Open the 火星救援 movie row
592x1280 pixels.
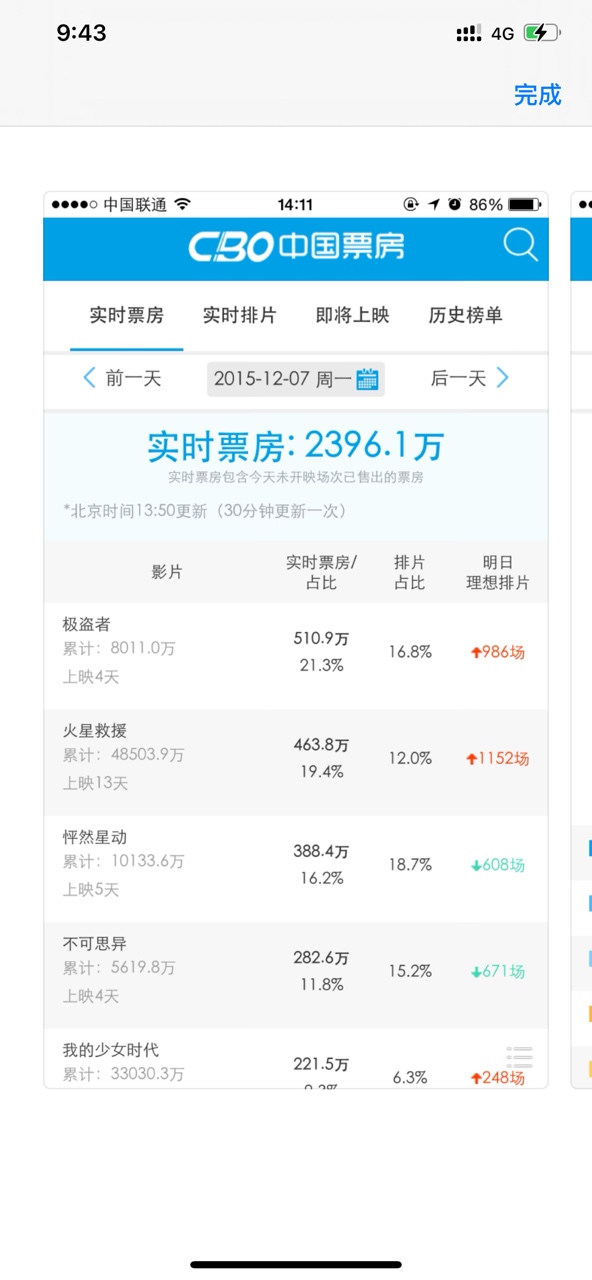[296, 762]
